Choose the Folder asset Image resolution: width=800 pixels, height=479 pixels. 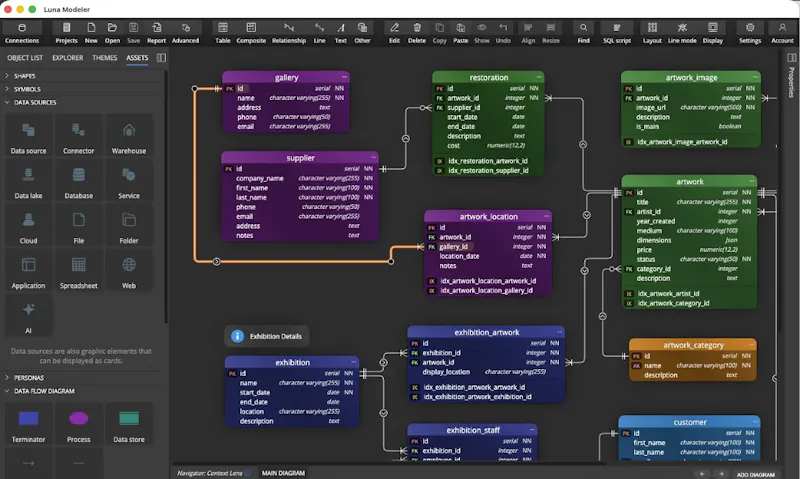coord(129,226)
